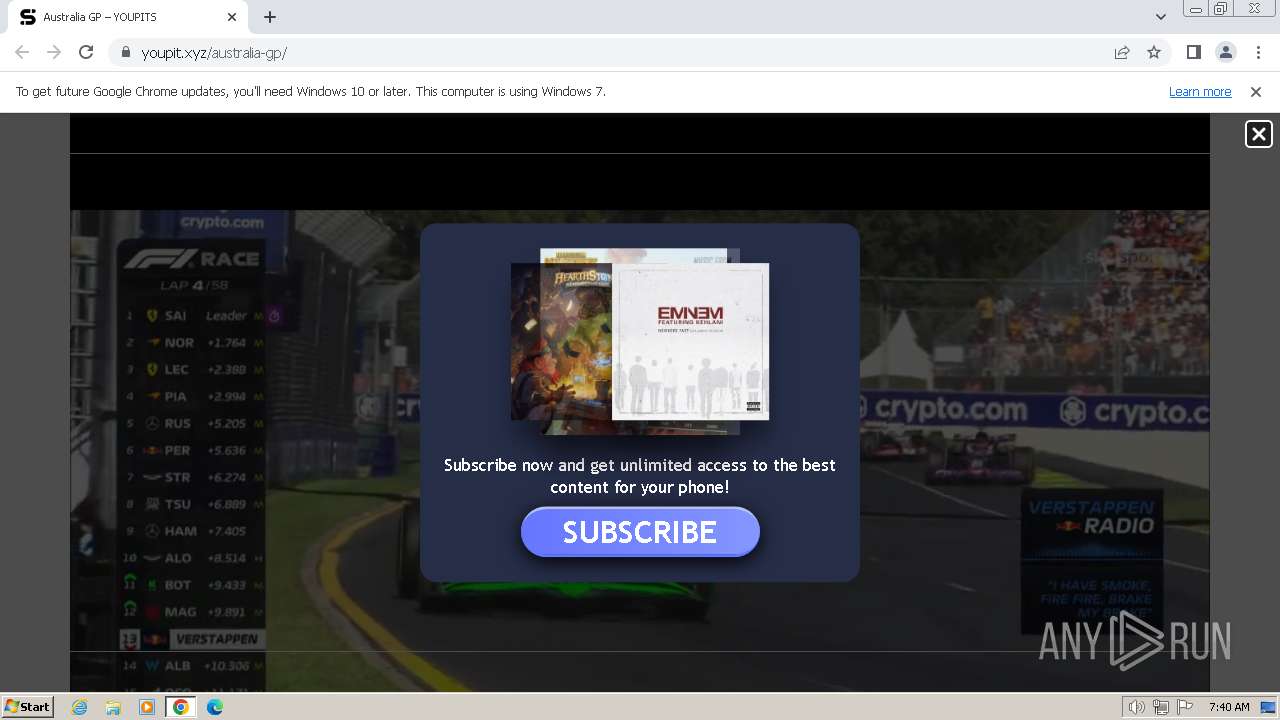Launch Microsoft Edge from taskbar

tap(215, 707)
